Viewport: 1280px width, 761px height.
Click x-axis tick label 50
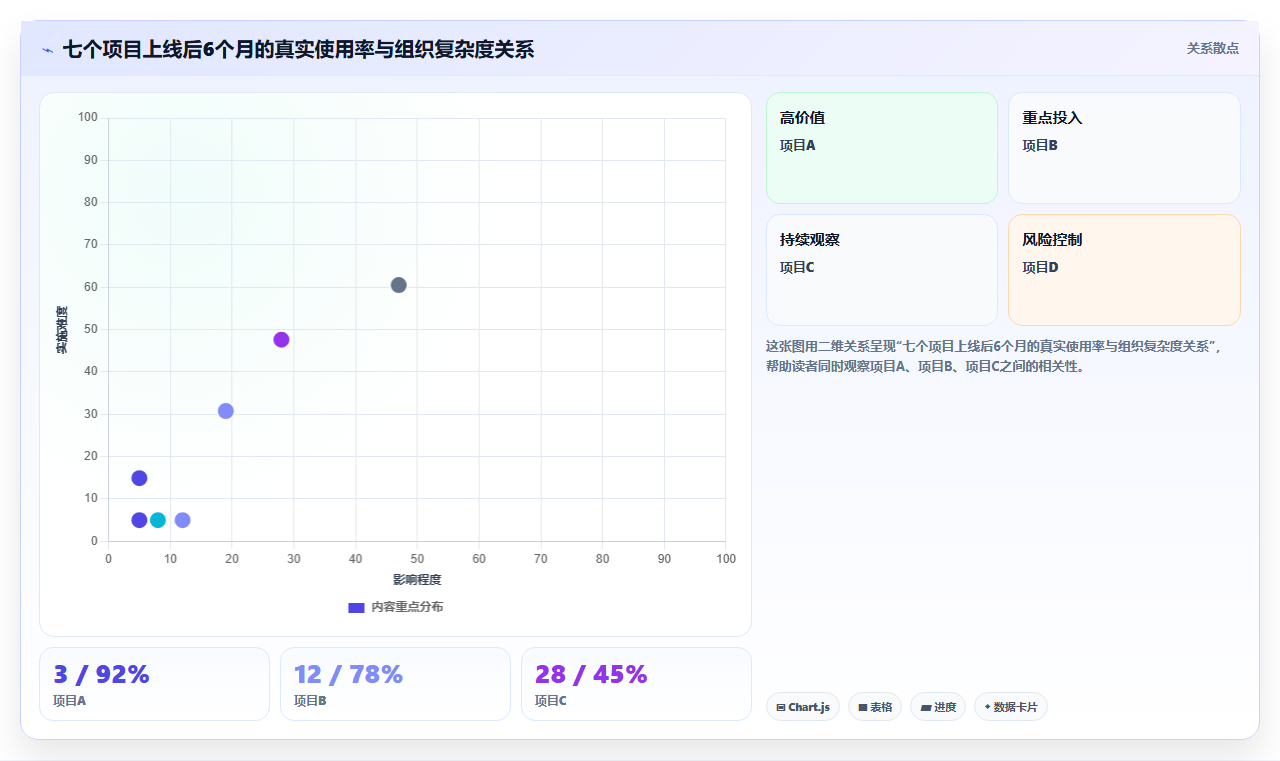[x=417, y=559]
